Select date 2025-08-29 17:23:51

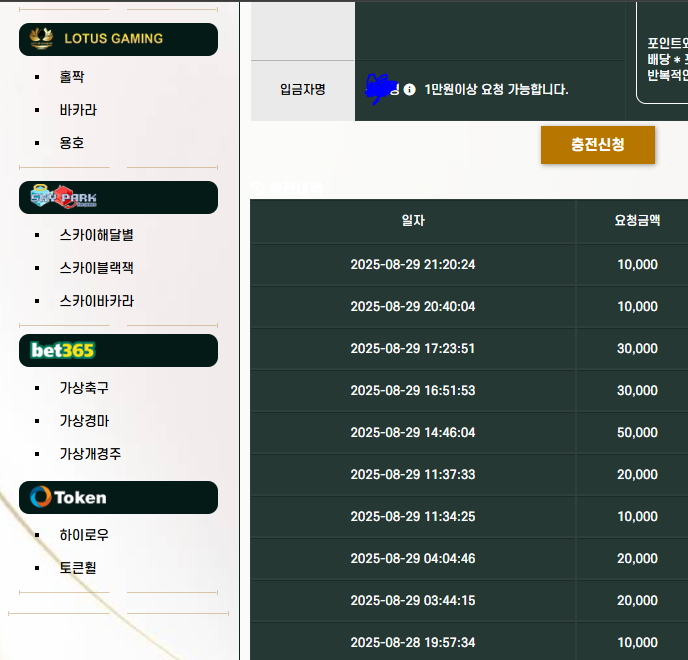[x=413, y=348]
